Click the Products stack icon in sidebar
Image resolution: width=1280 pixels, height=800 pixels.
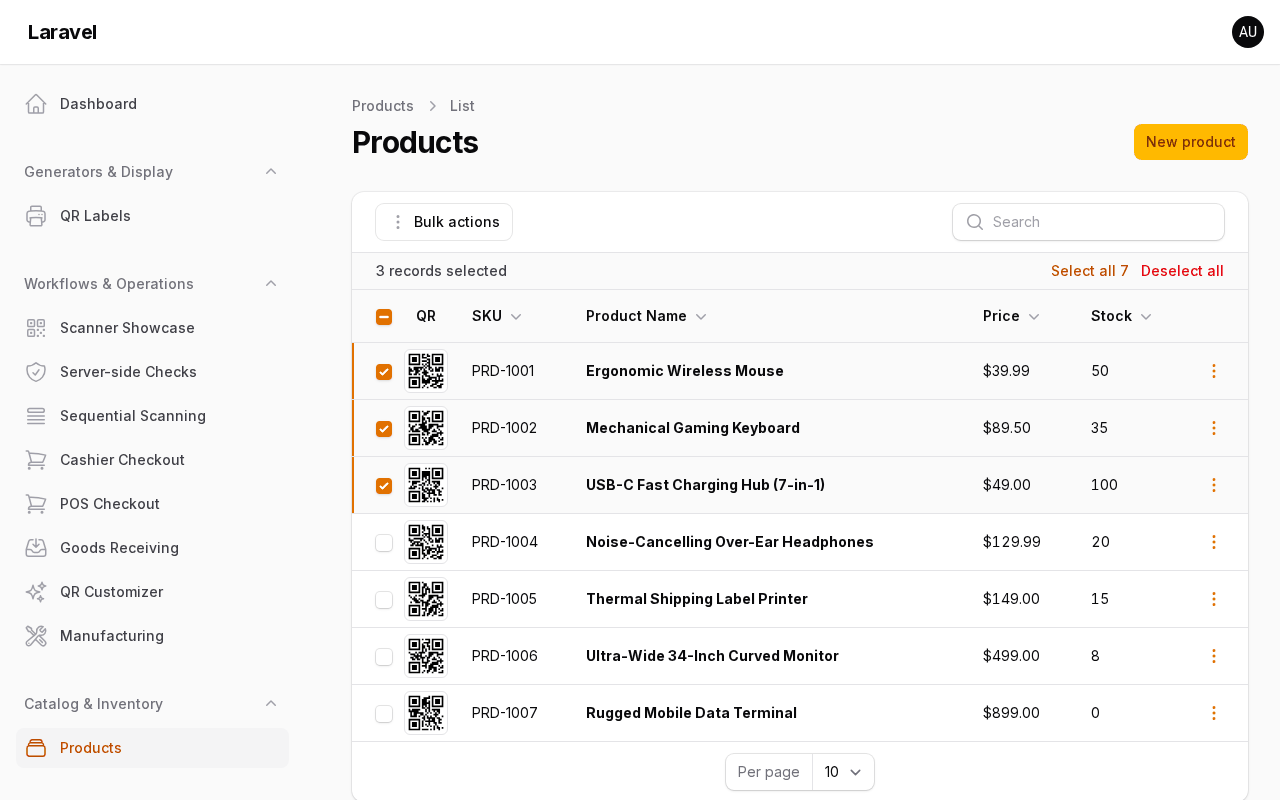coord(36,748)
